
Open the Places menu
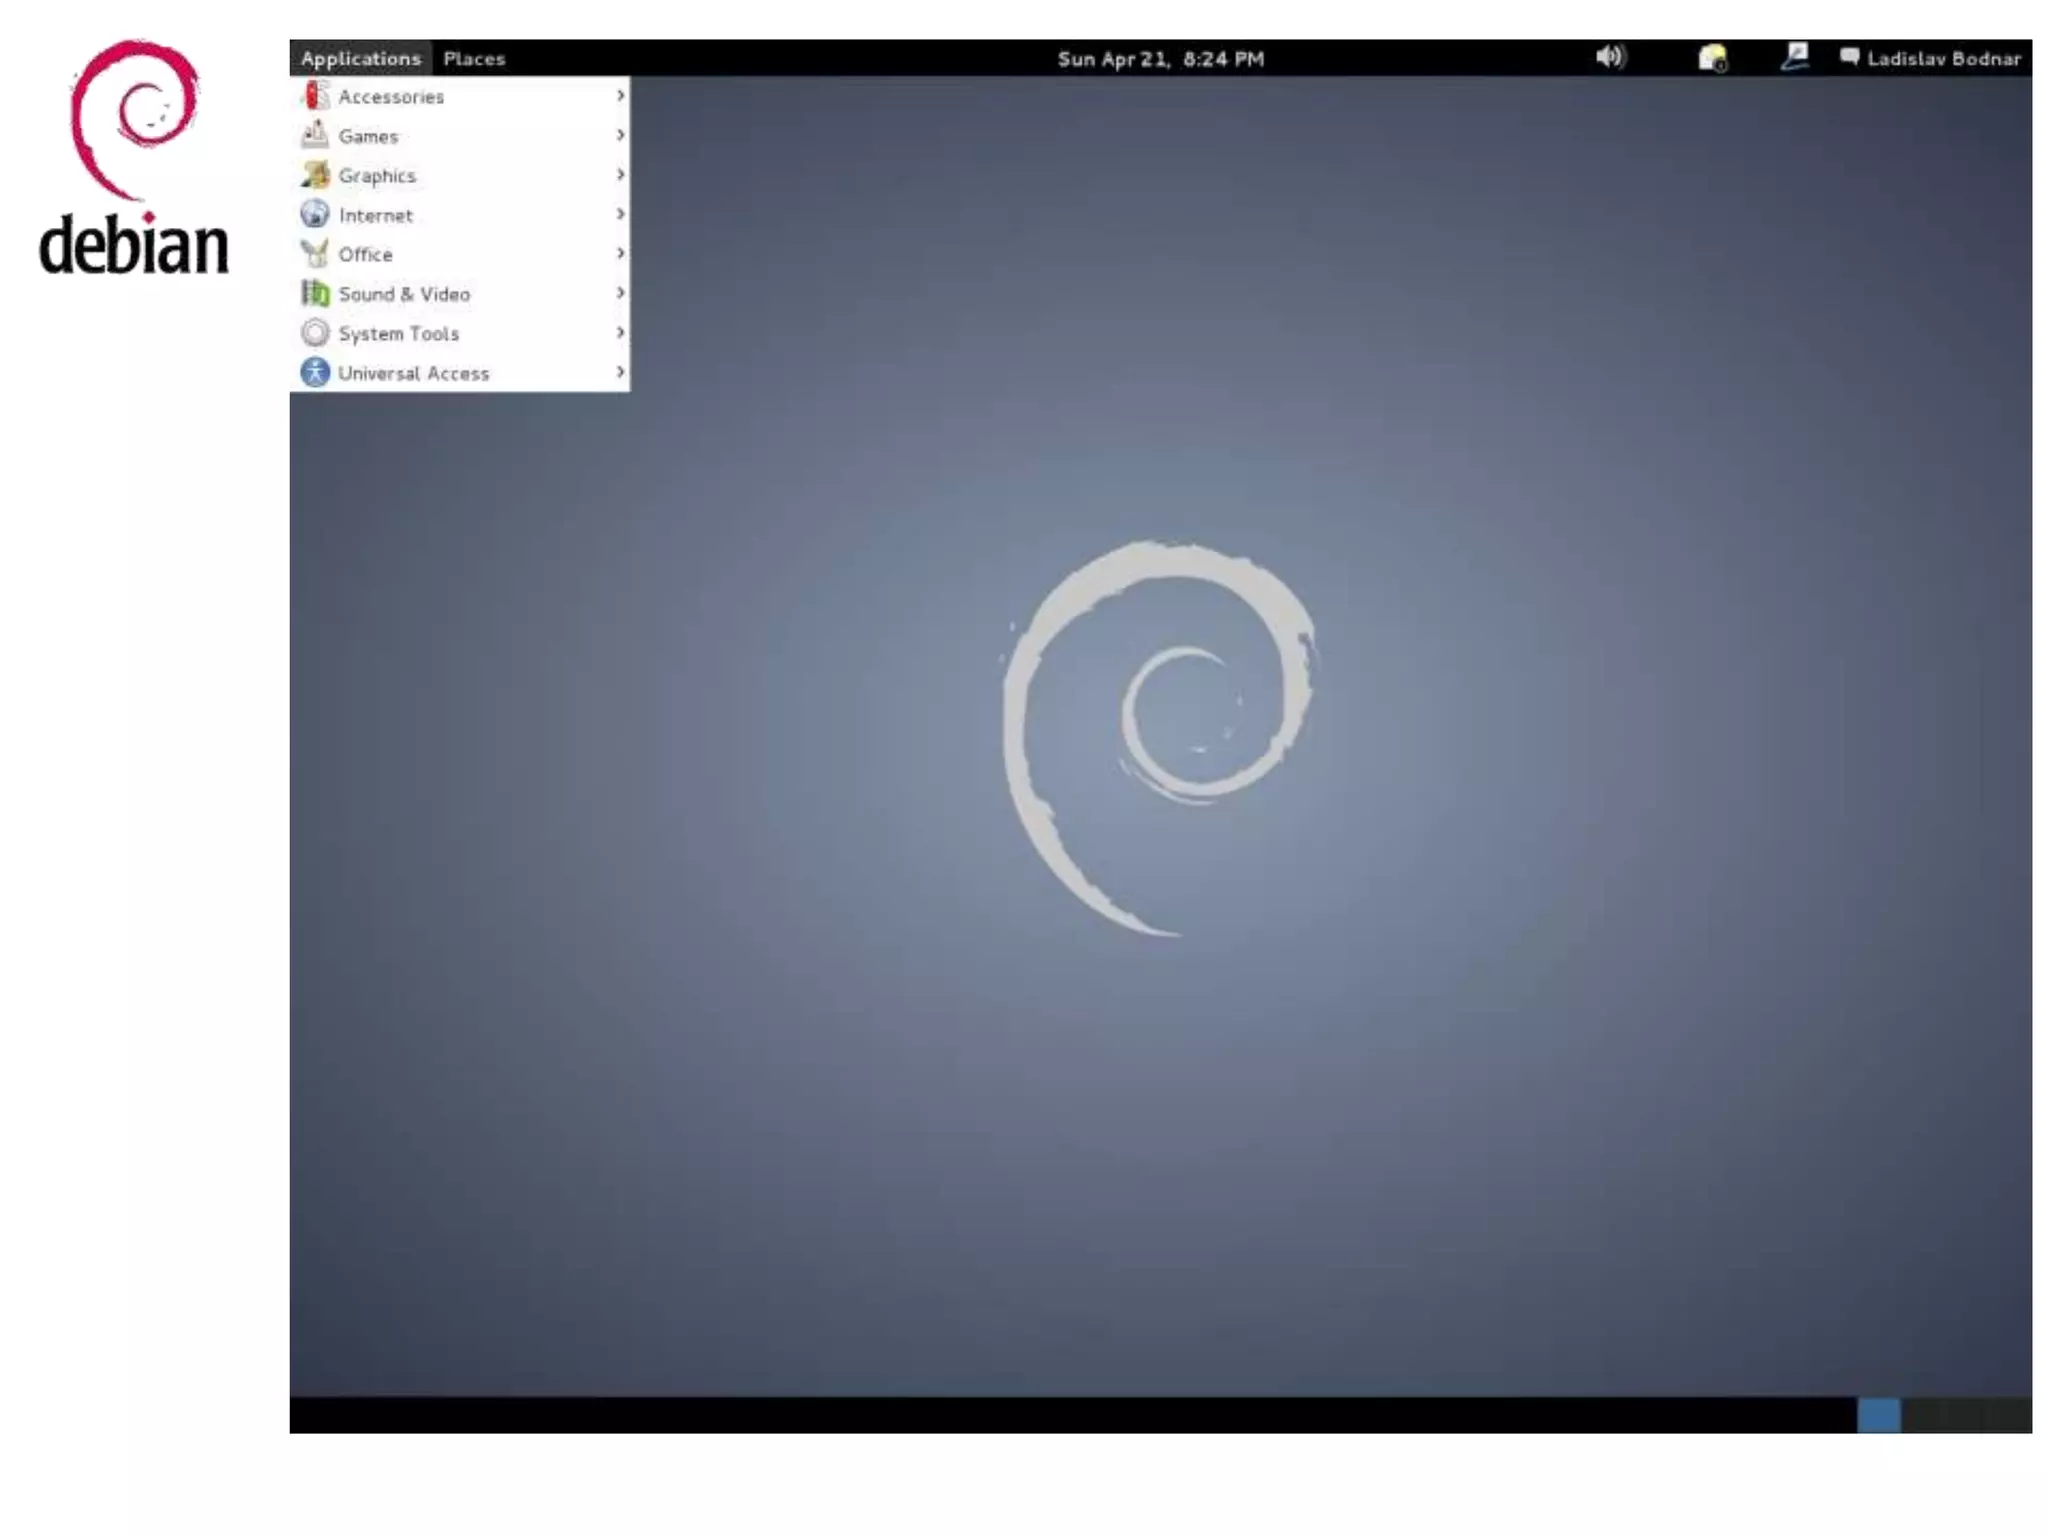(x=474, y=59)
